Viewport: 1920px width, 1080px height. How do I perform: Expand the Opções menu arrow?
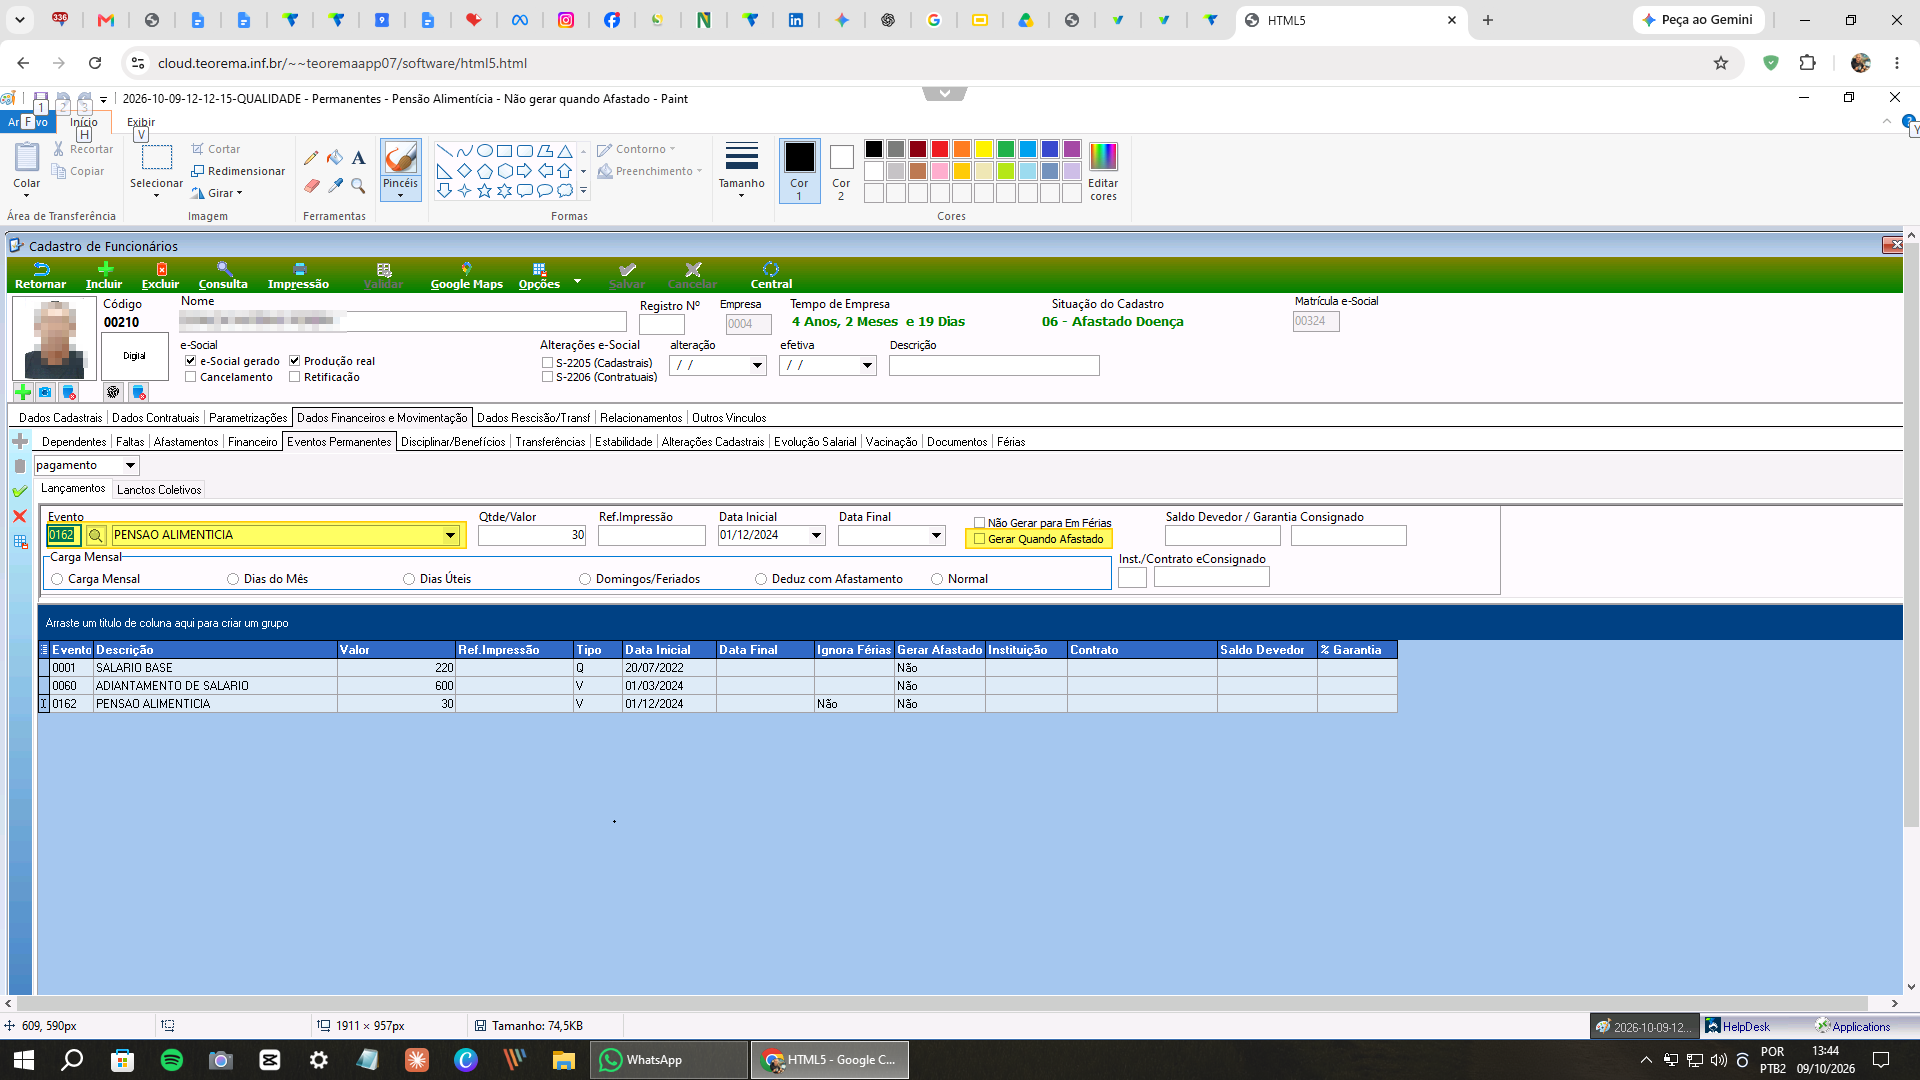(577, 281)
